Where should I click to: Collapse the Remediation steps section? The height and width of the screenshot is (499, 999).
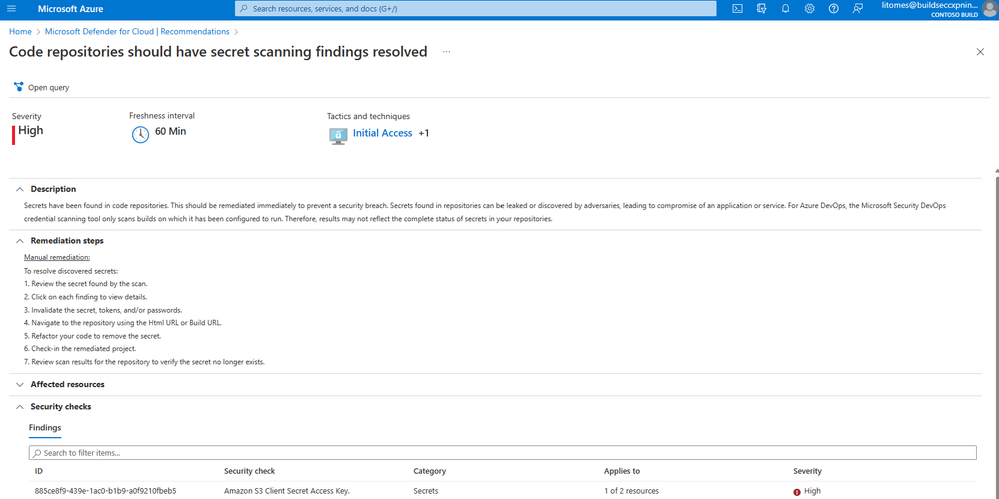(x=20, y=241)
